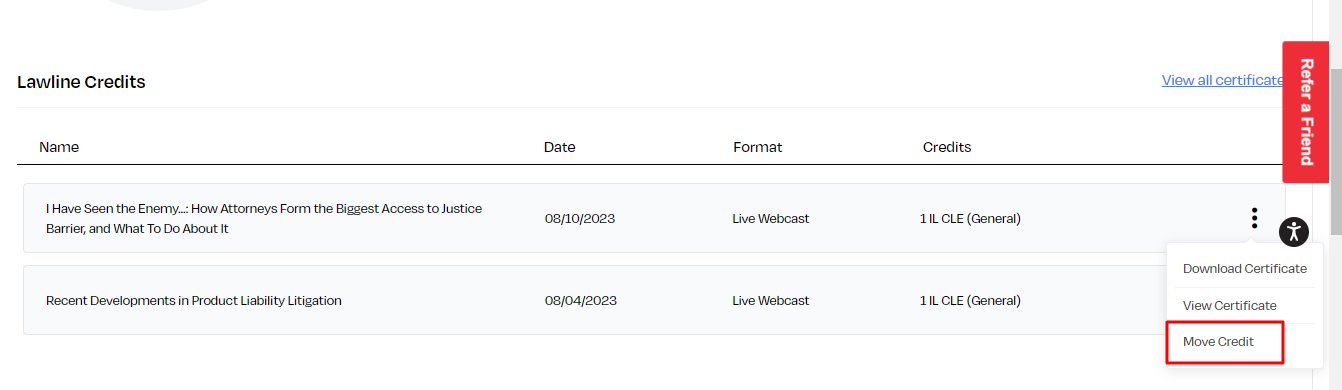Open the View all certificates link
This screenshot has width=1342, height=390.
(1222, 80)
